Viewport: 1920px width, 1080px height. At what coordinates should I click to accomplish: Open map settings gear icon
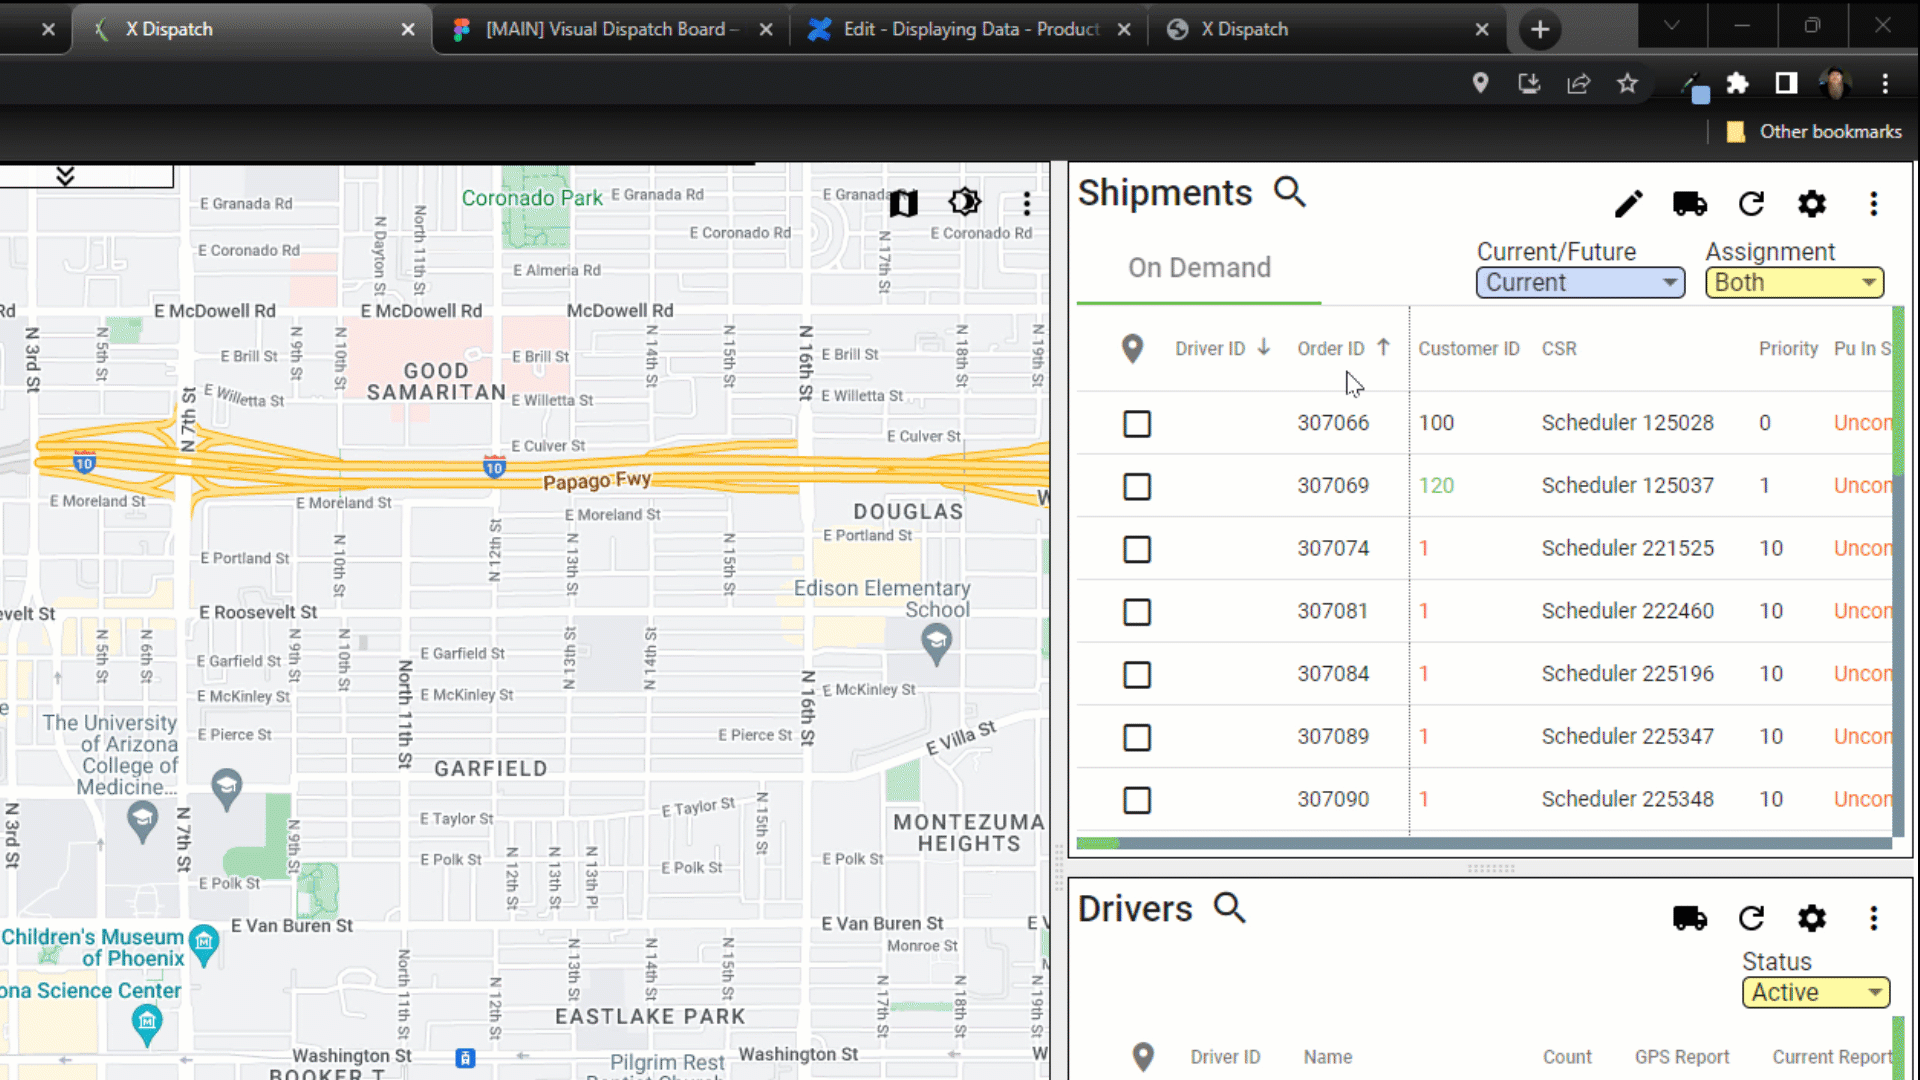click(964, 203)
